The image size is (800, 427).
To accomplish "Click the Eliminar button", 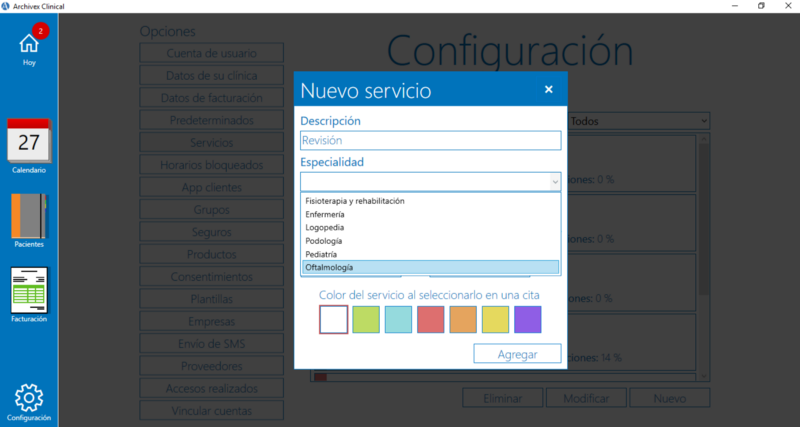I will click(503, 398).
